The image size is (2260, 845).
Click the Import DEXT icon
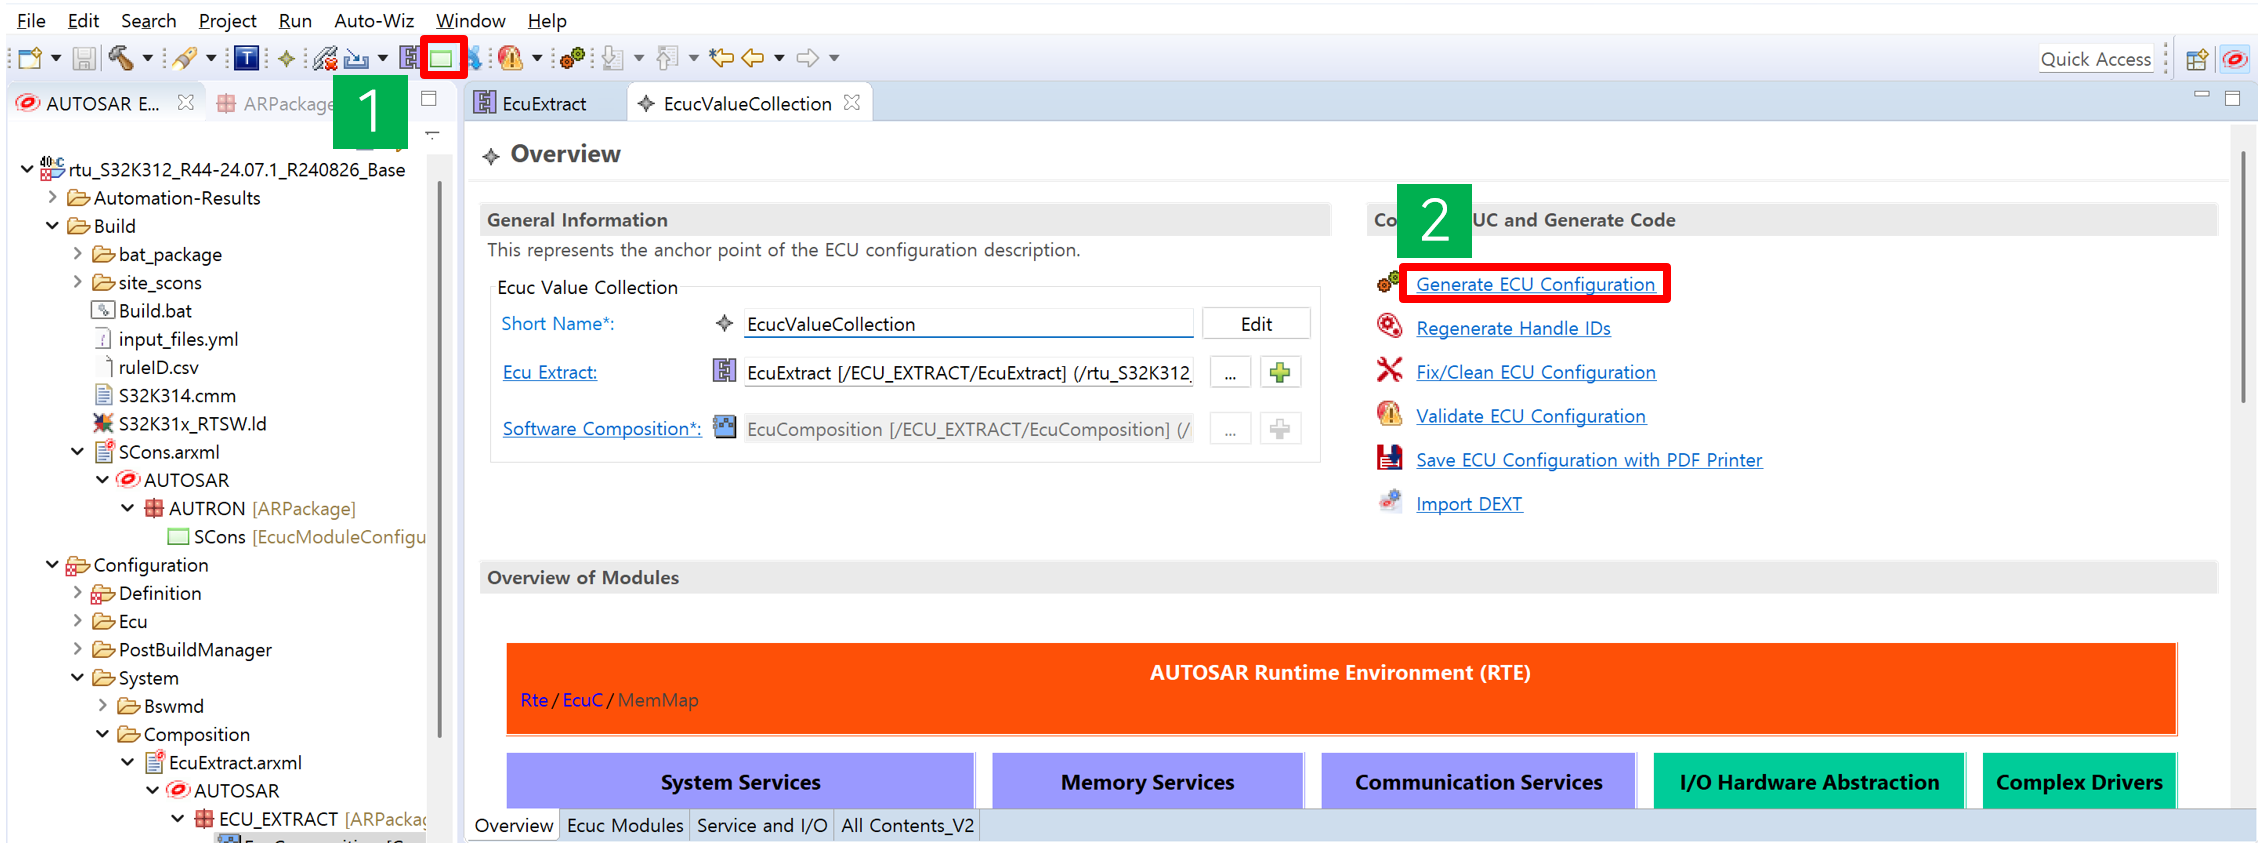(x=1389, y=502)
